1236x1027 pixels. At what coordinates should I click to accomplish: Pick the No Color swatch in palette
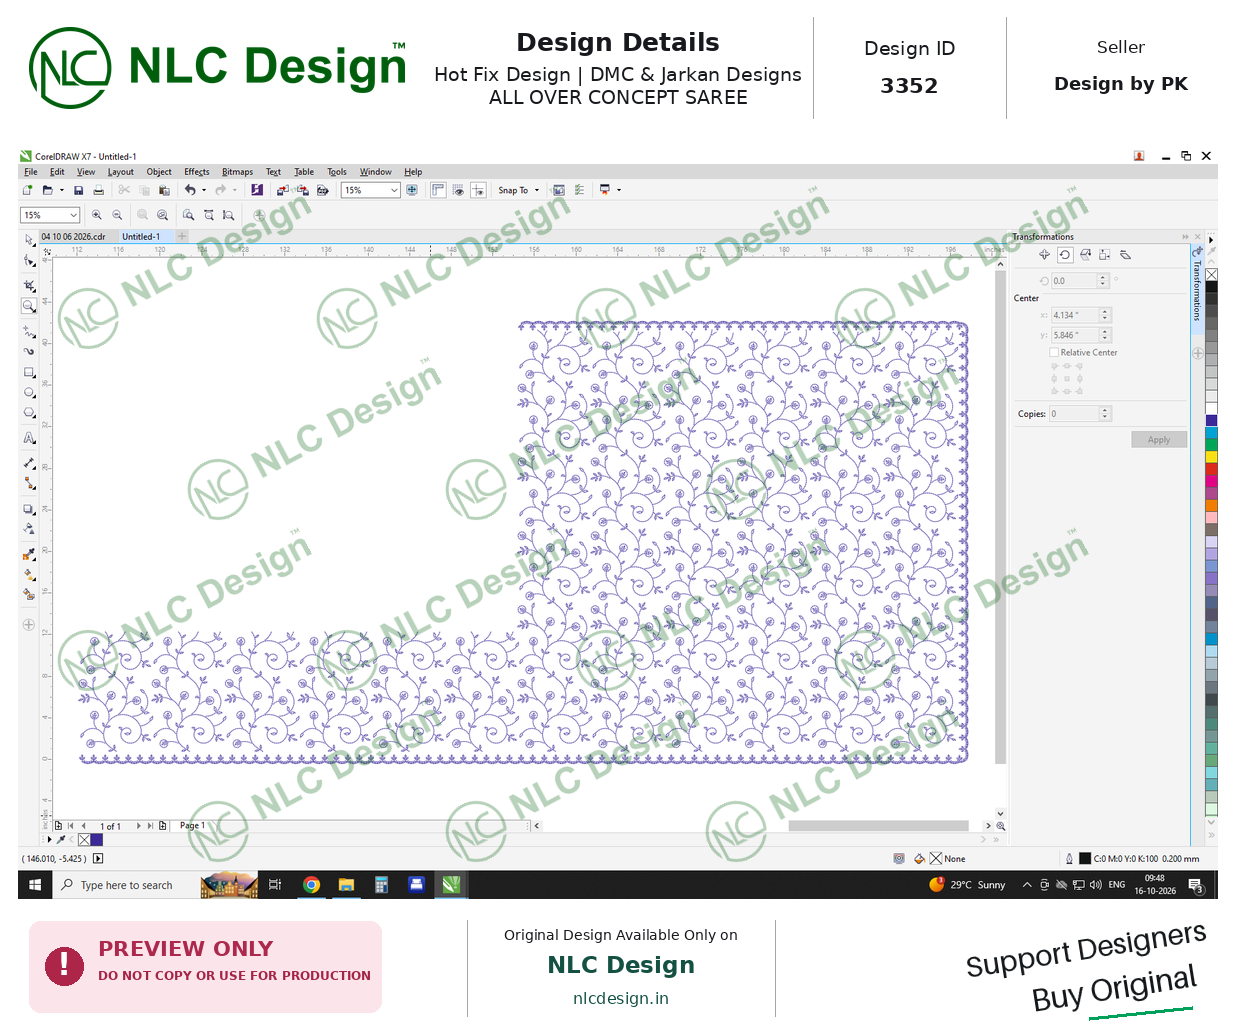[1211, 275]
